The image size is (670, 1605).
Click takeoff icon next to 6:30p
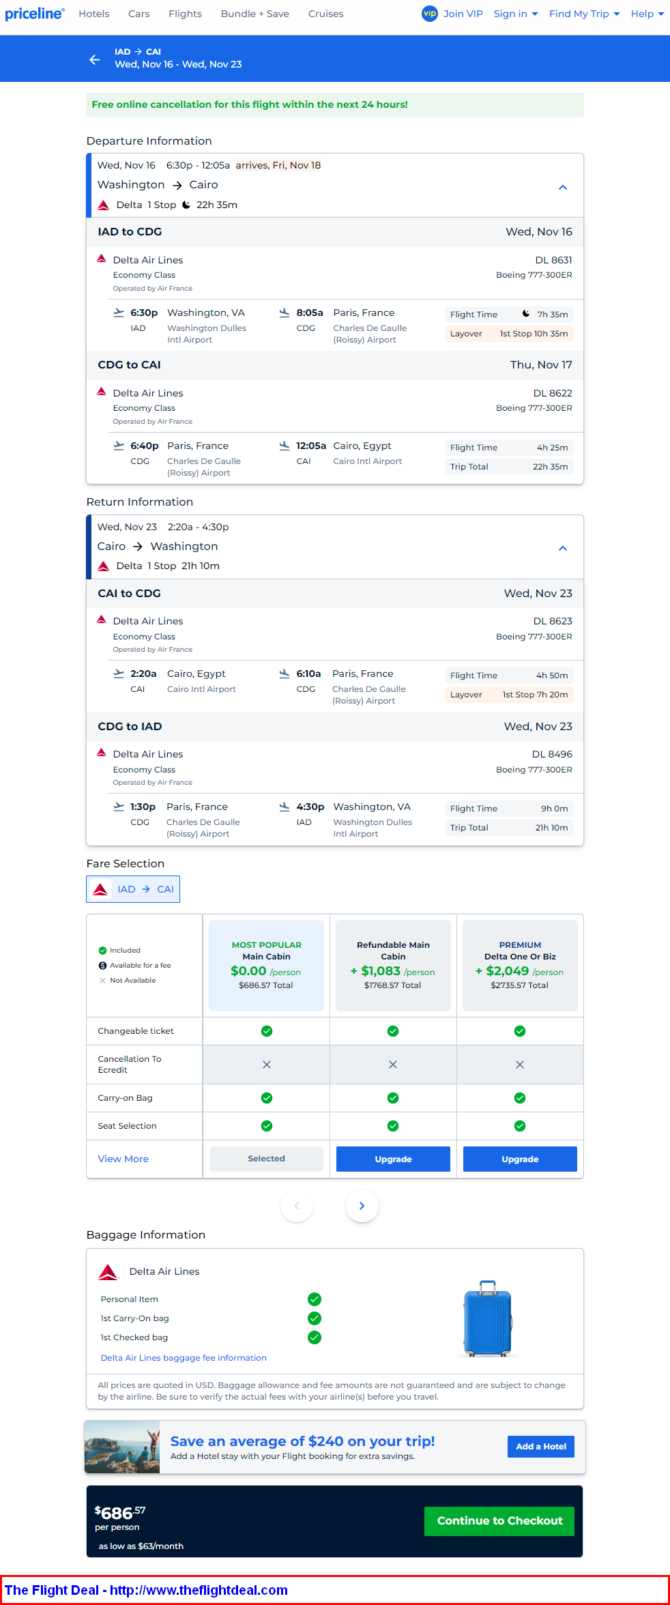click(x=119, y=313)
